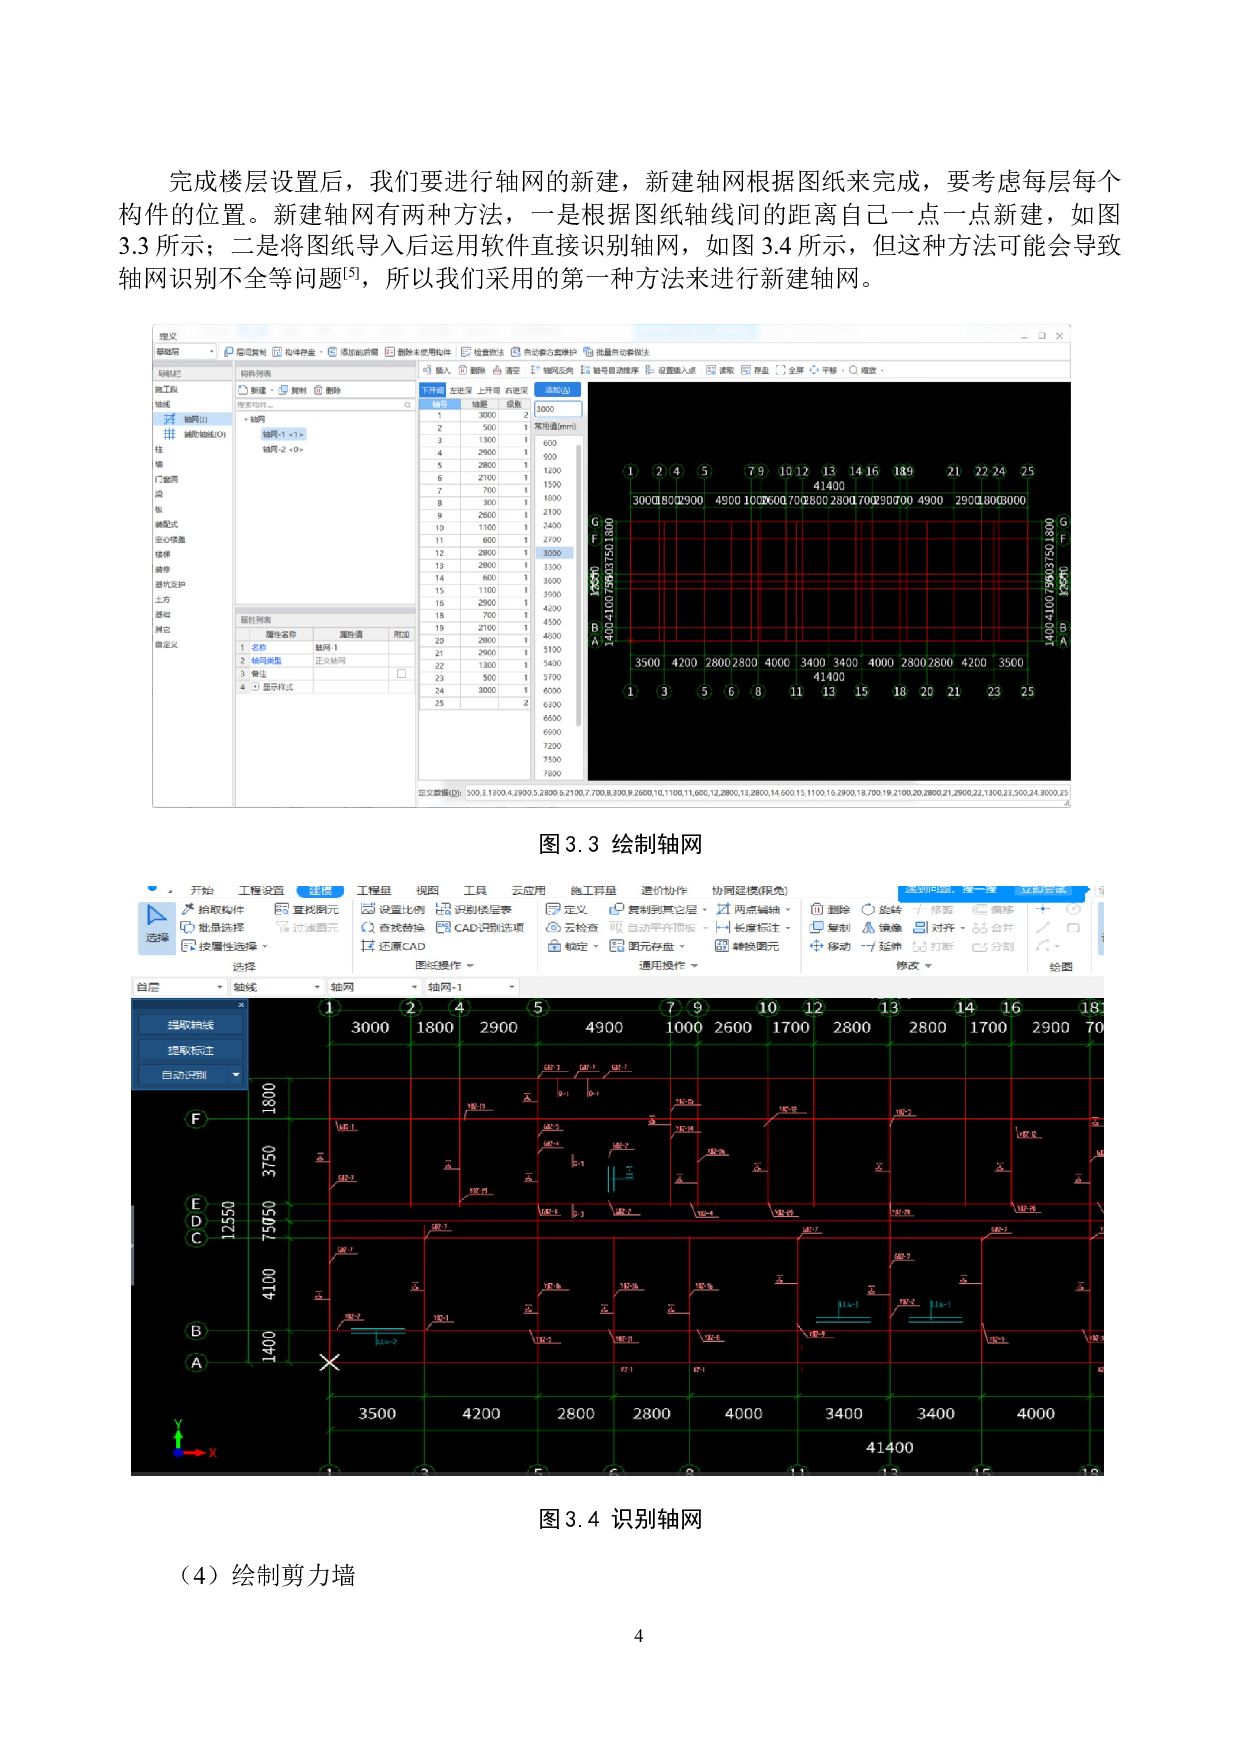This screenshot has width=1240, height=1754.
Task: Open the 工程量 ribbon tab
Action: pyautogui.click(x=374, y=890)
